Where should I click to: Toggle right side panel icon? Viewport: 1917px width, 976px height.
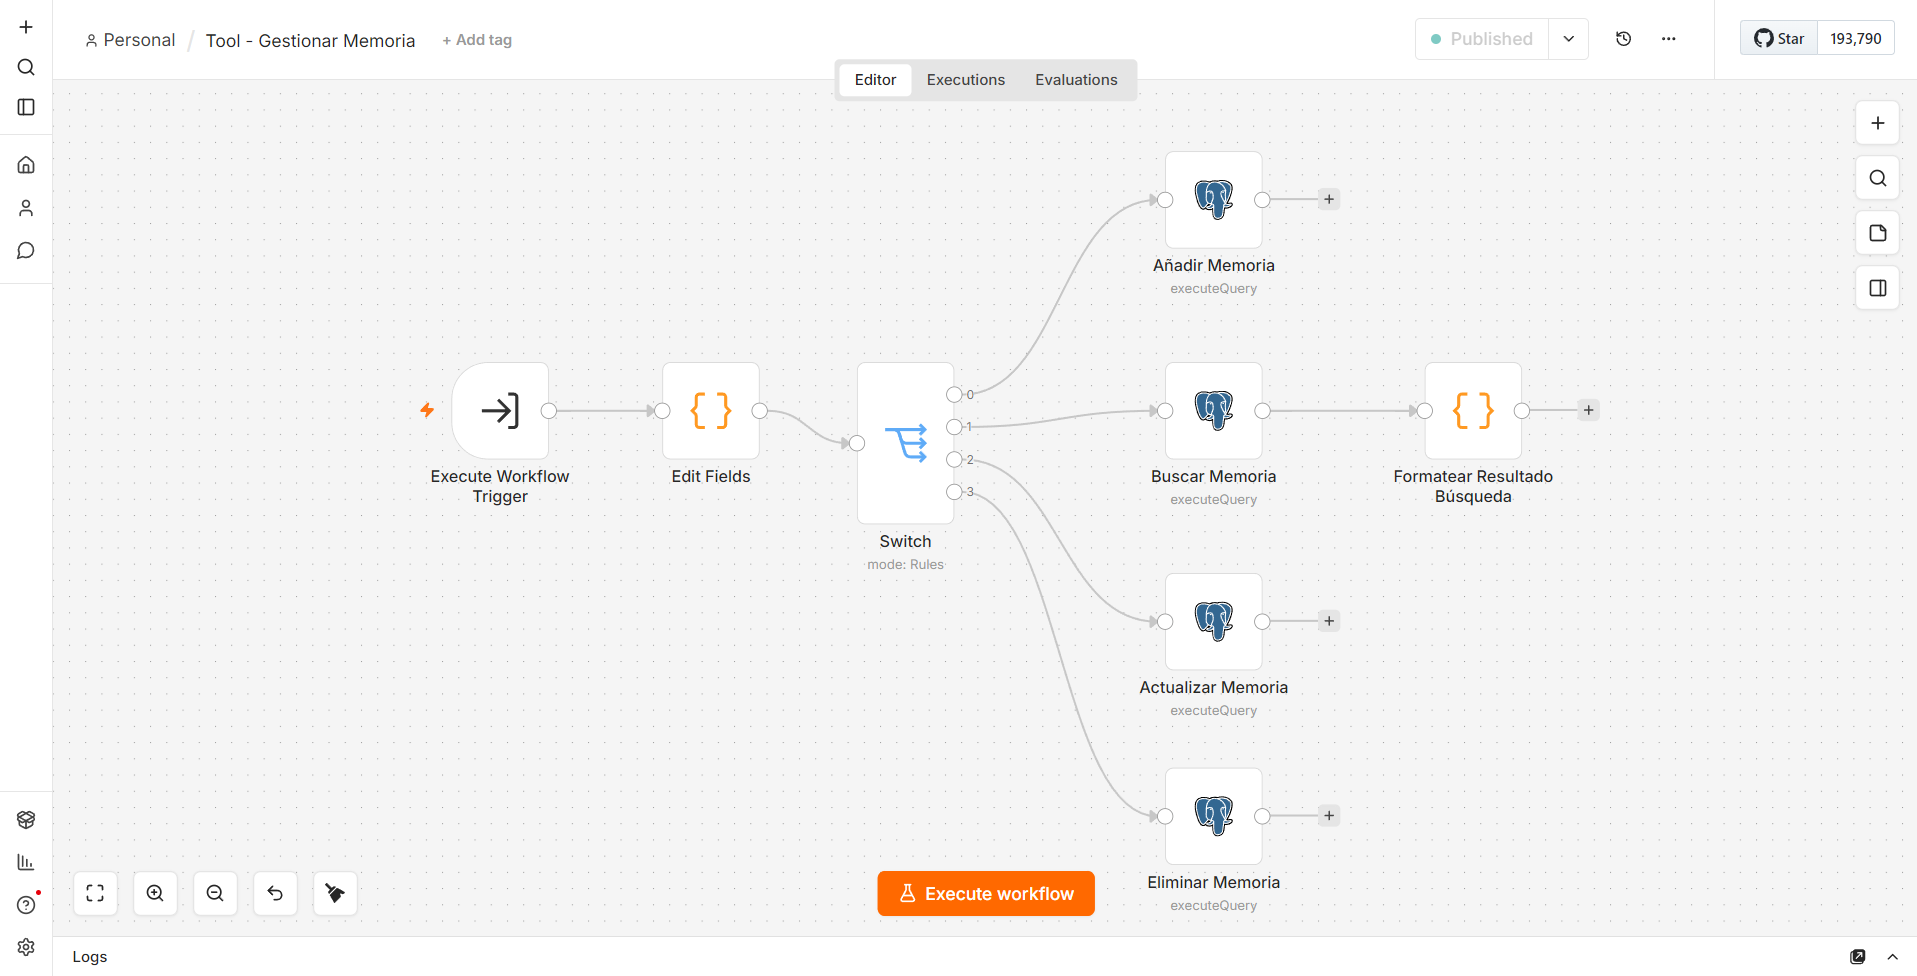pyautogui.click(x=1878, y=288)
